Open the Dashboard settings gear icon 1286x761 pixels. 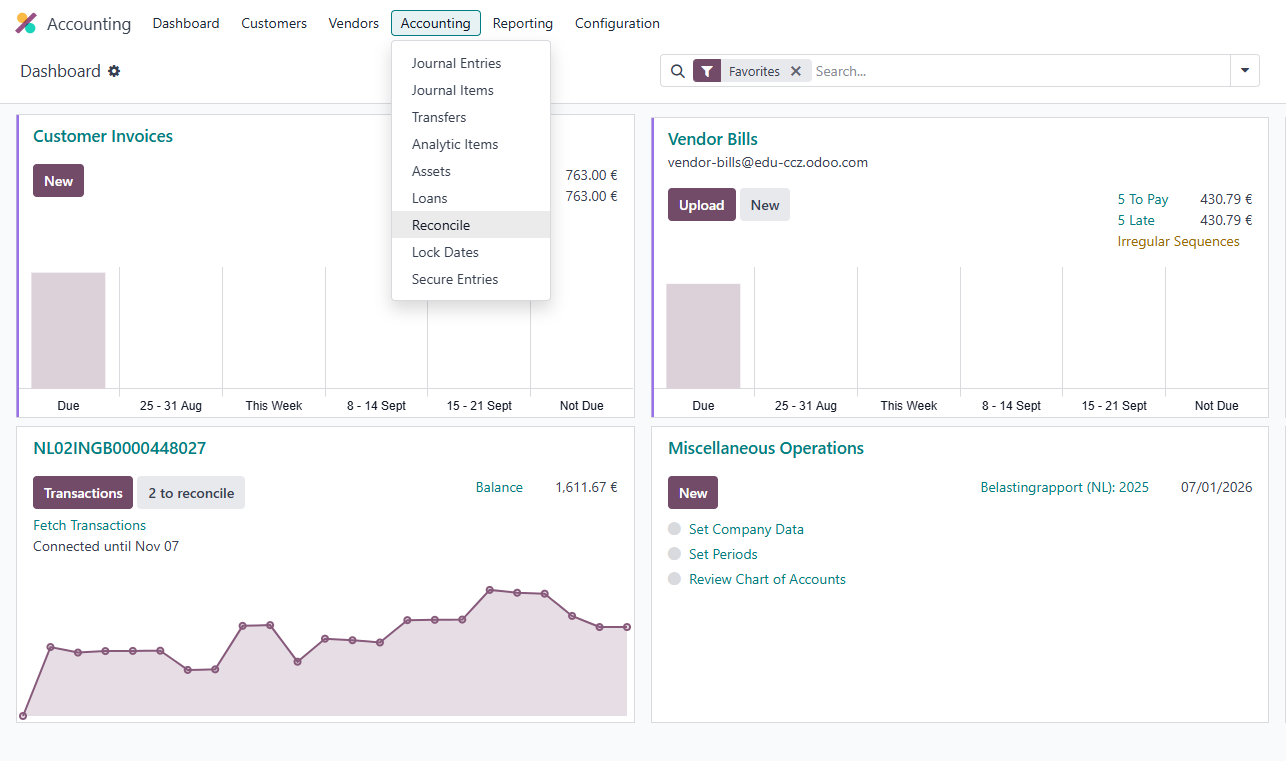(114, 71)
